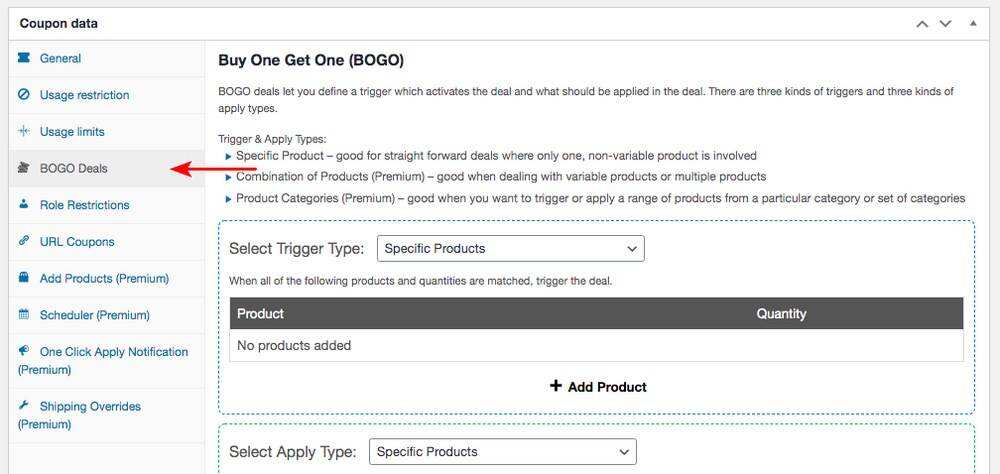Open One Click Apply Notification tab
The height and width of the screenshot is (474, 1000).
click(x=113, y=352)
